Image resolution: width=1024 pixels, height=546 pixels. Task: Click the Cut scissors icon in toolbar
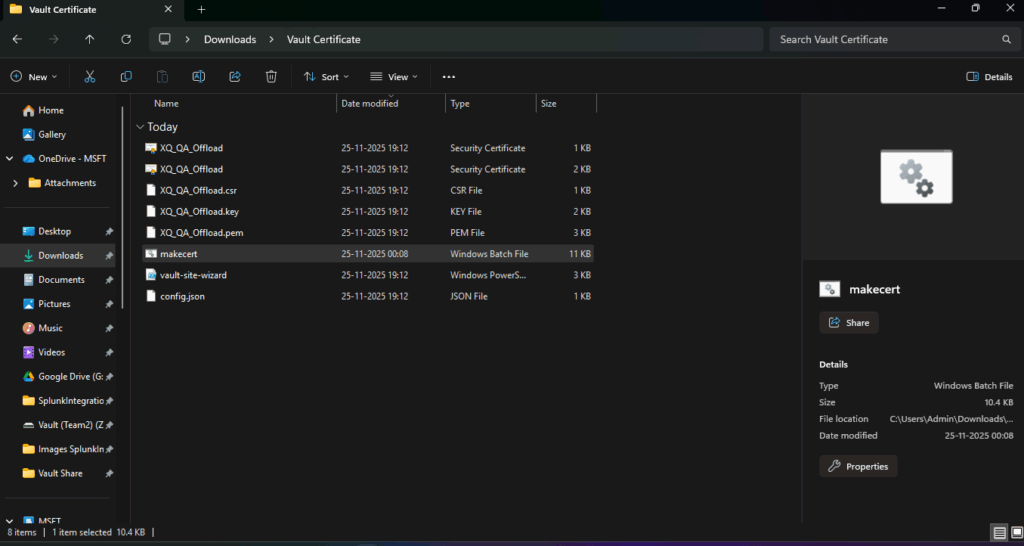click(89, 77)
